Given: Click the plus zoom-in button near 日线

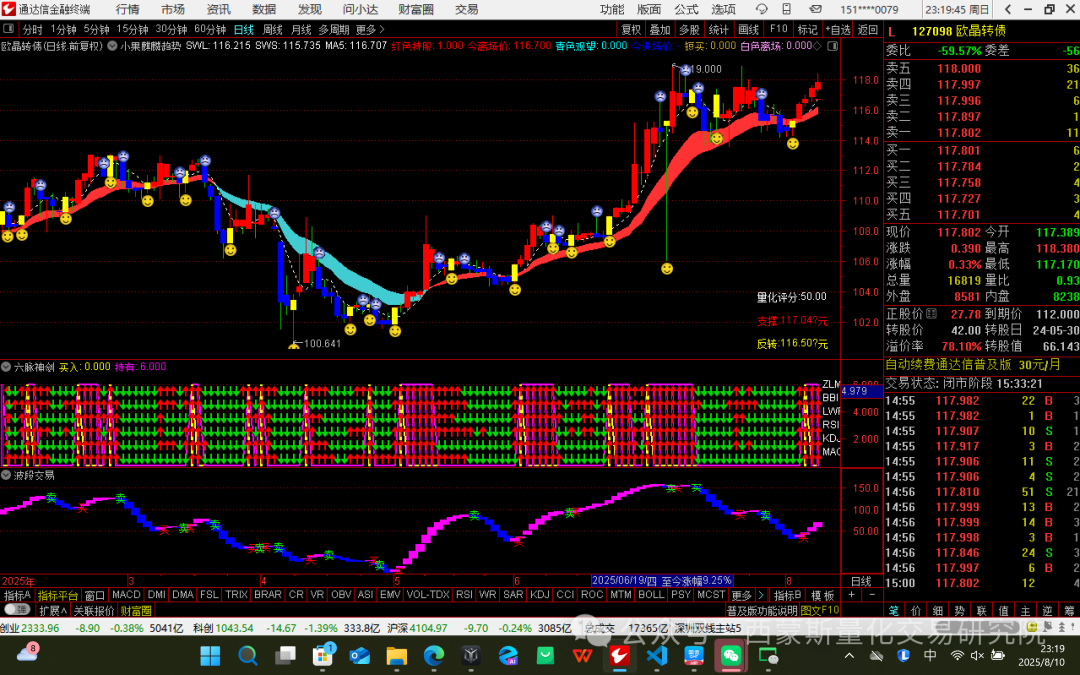Looking at the screenshot, I should pyautogui.click(x=851, y=594).
